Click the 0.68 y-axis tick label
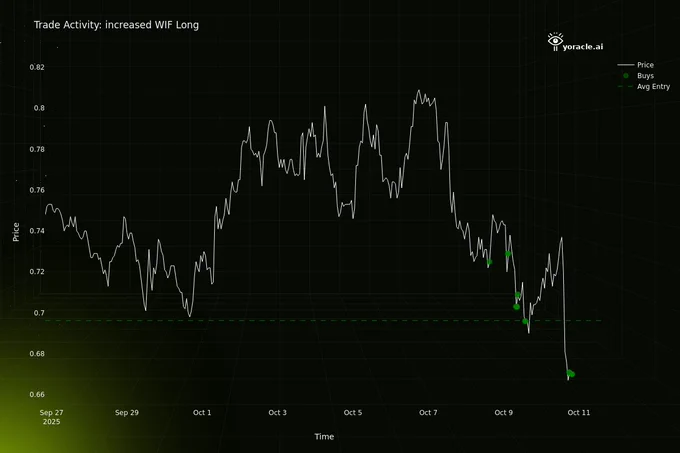 pyautogui.click(x=37, y=354)
